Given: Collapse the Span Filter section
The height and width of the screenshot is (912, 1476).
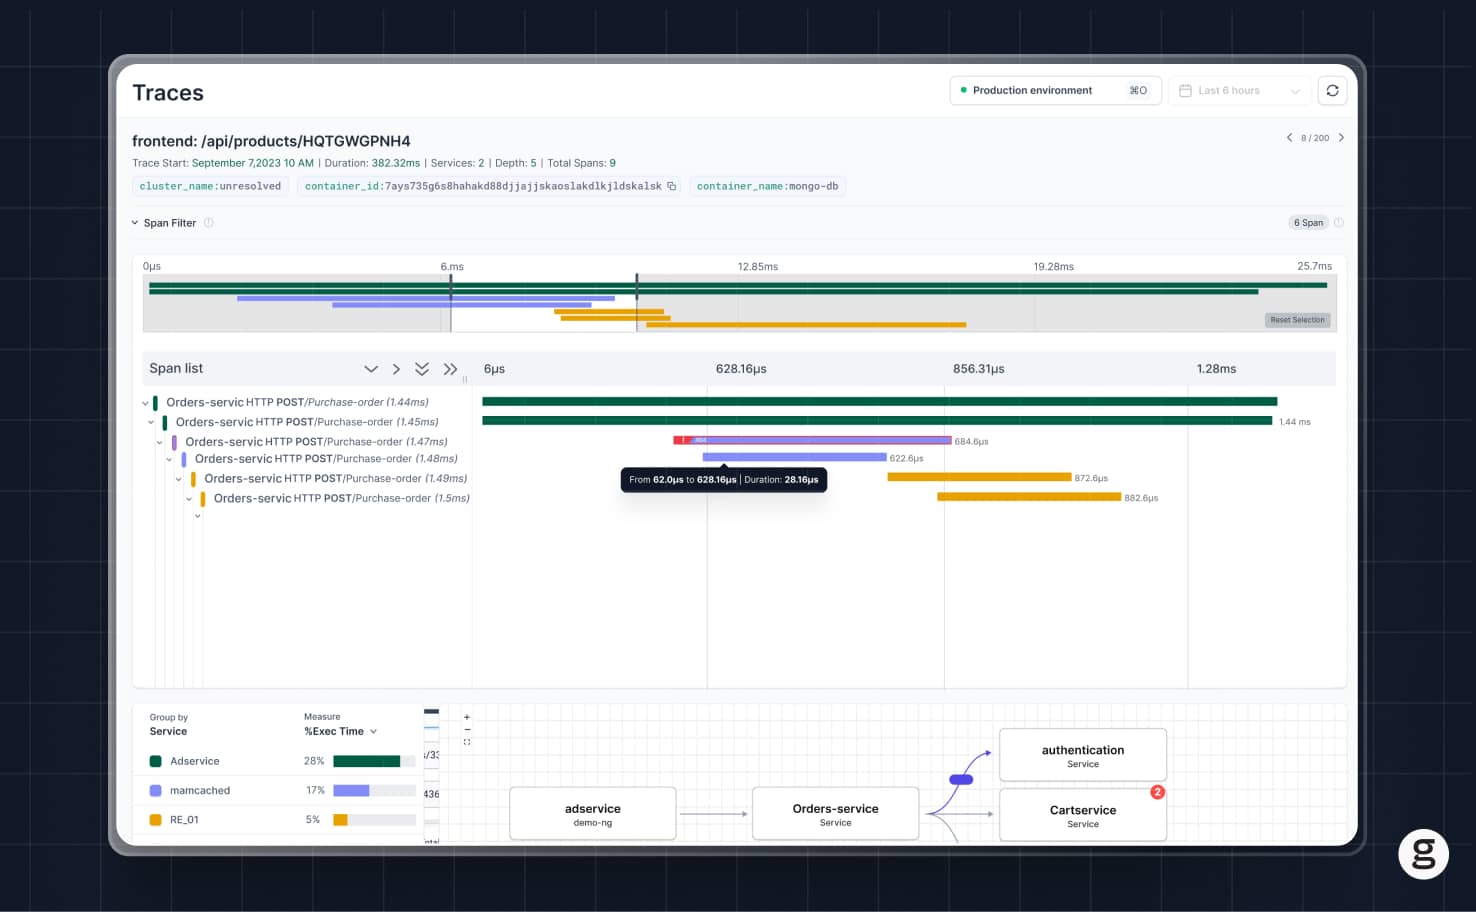Looking at the screenshot, I should pyautogui.click(x=135, y=223).
